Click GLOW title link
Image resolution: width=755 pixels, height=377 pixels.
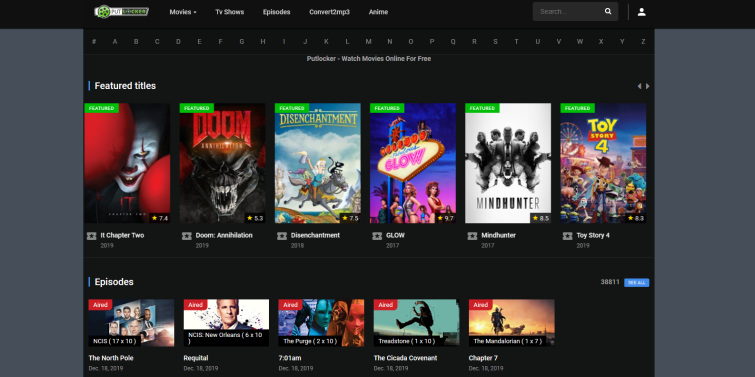[395, 235]
